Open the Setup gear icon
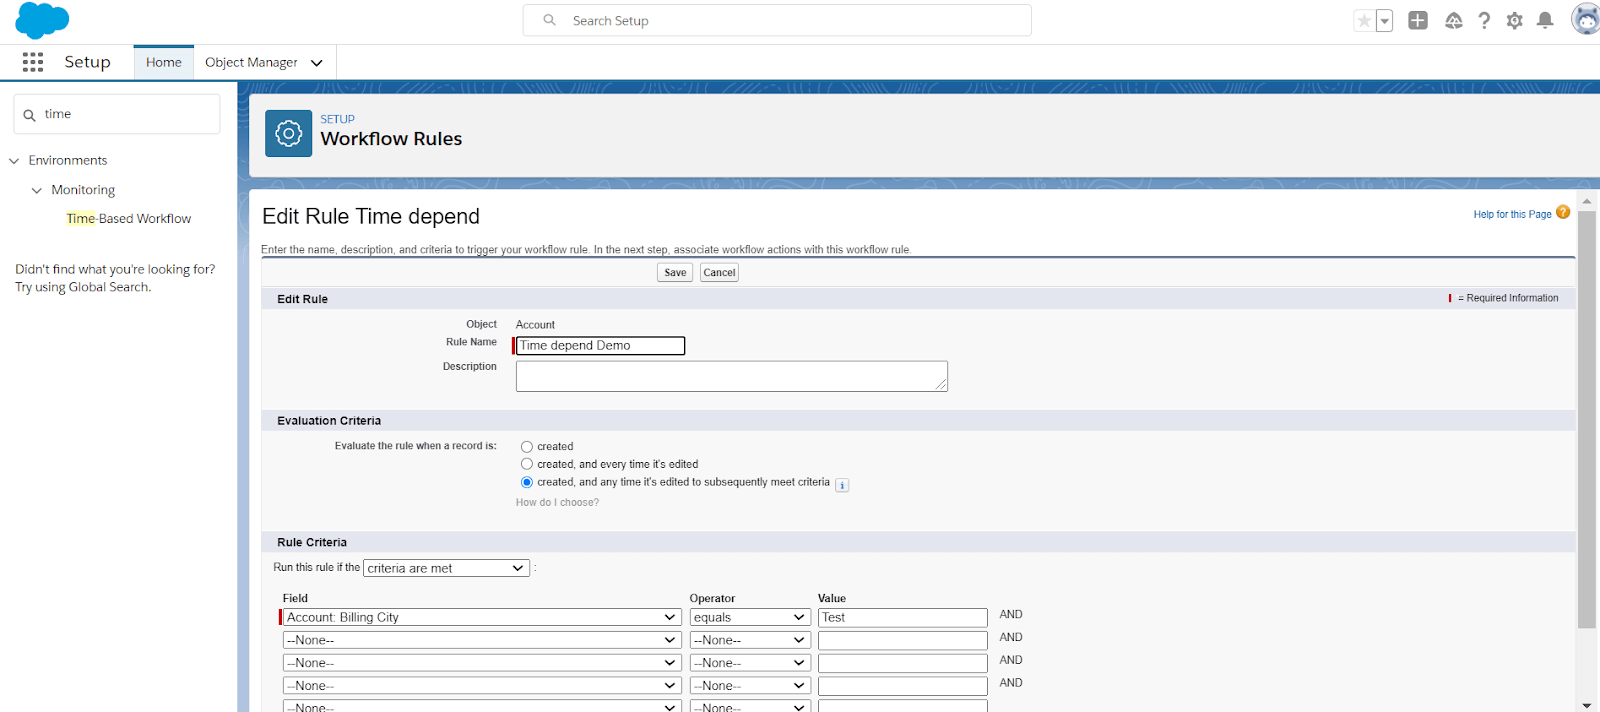Viewport: 1600px width, 712px height. coord(1514,21)
